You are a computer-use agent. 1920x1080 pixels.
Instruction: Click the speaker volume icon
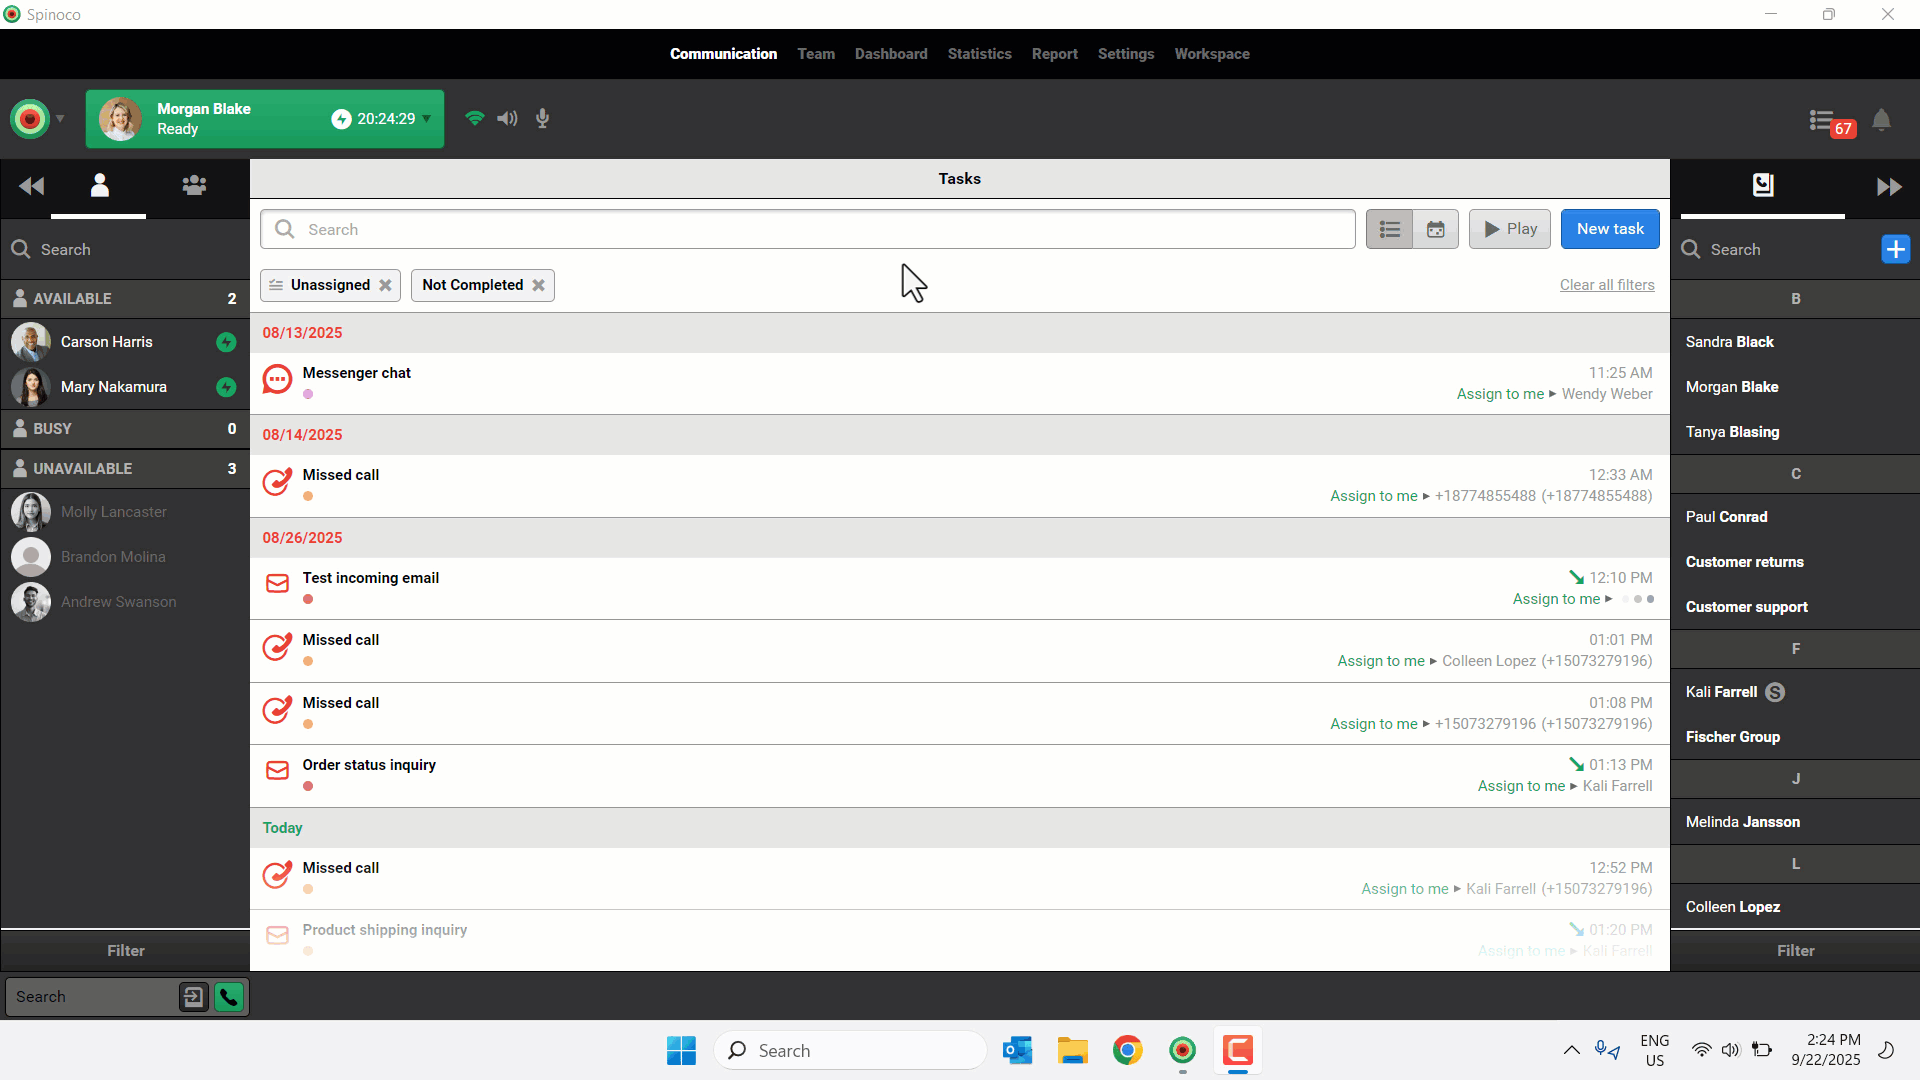(x=507, y=119)
